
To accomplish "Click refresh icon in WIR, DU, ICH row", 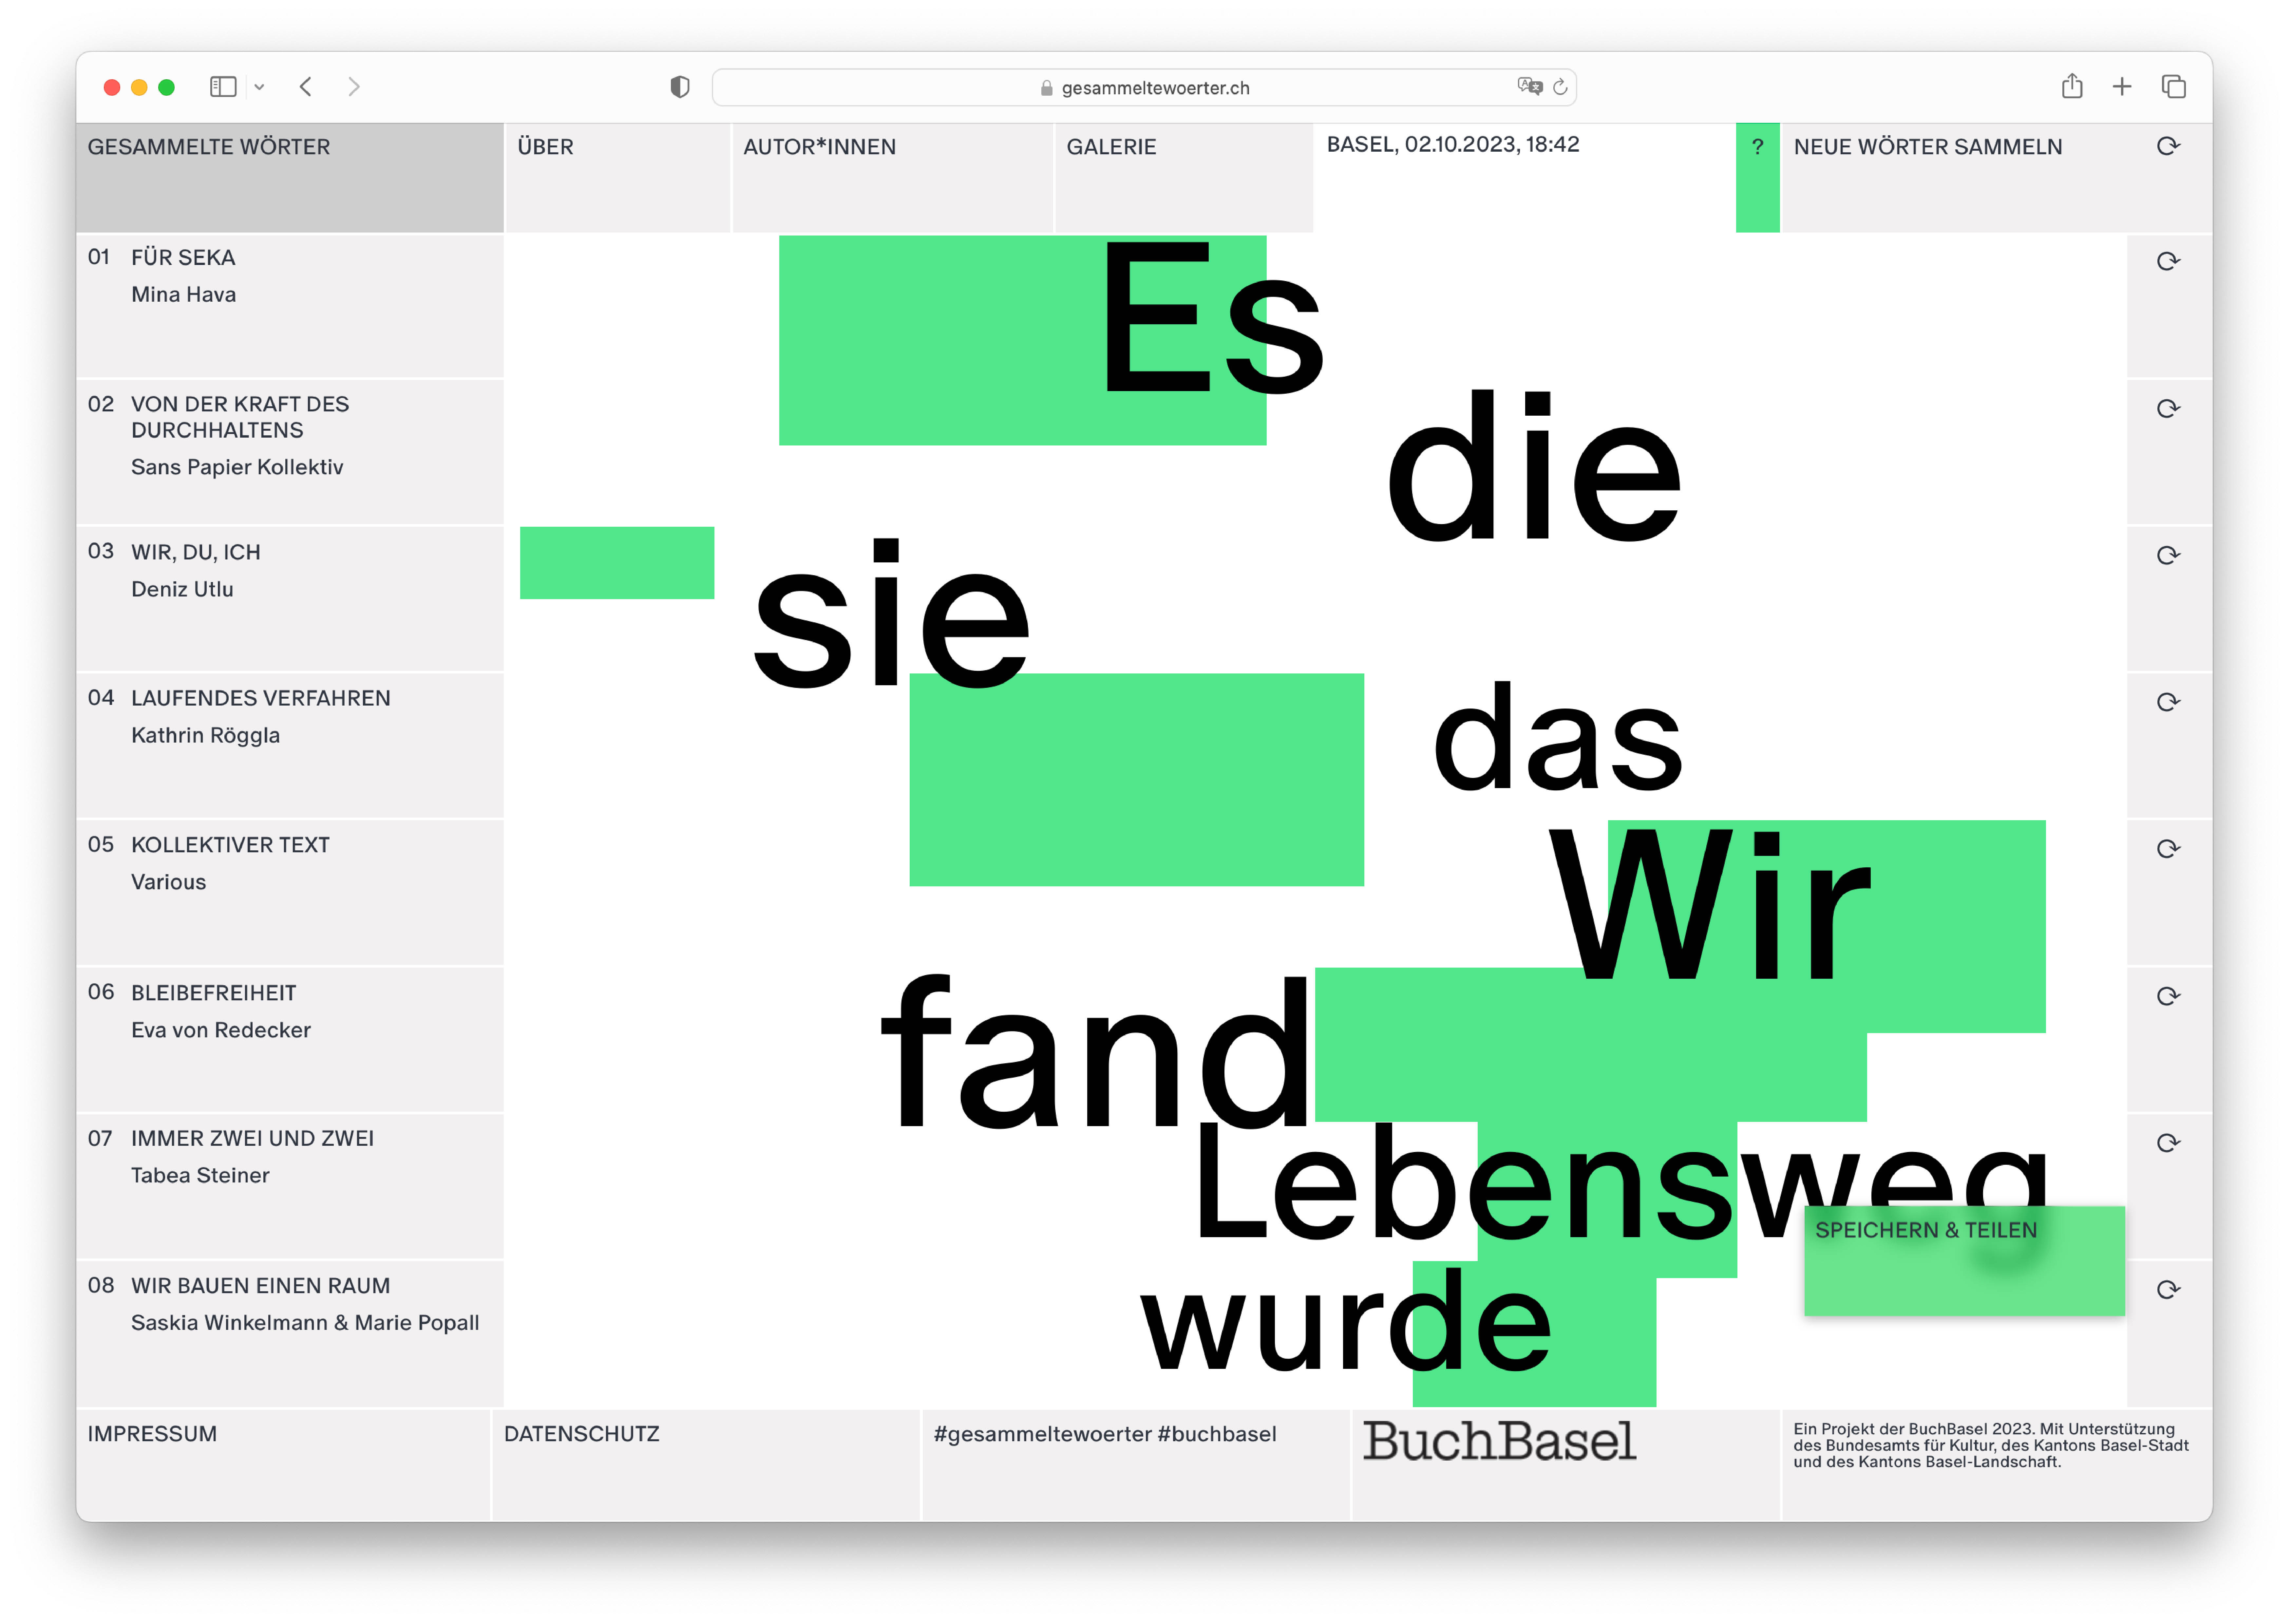I will [x=2168, y=555].
